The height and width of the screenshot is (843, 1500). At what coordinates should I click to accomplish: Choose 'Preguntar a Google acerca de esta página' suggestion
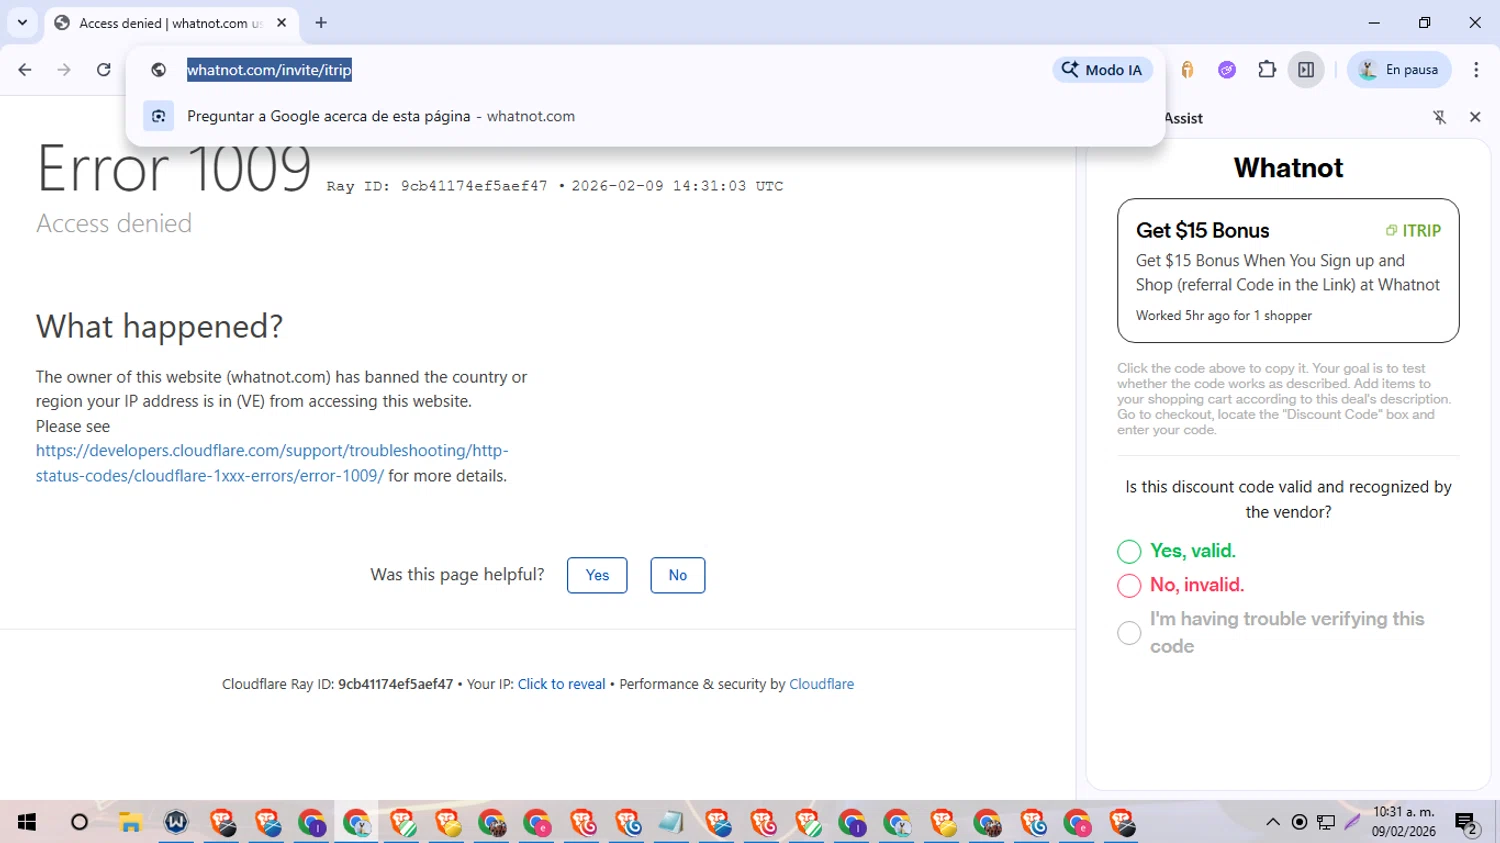[x=646, y=116]
